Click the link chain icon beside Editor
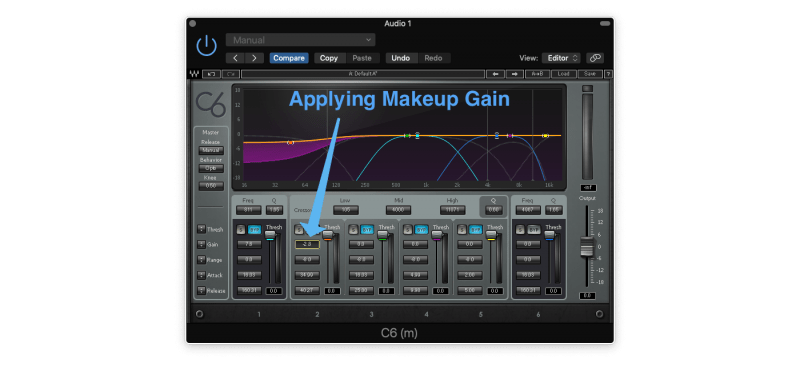The image size is (800, 379). point(594,58)
